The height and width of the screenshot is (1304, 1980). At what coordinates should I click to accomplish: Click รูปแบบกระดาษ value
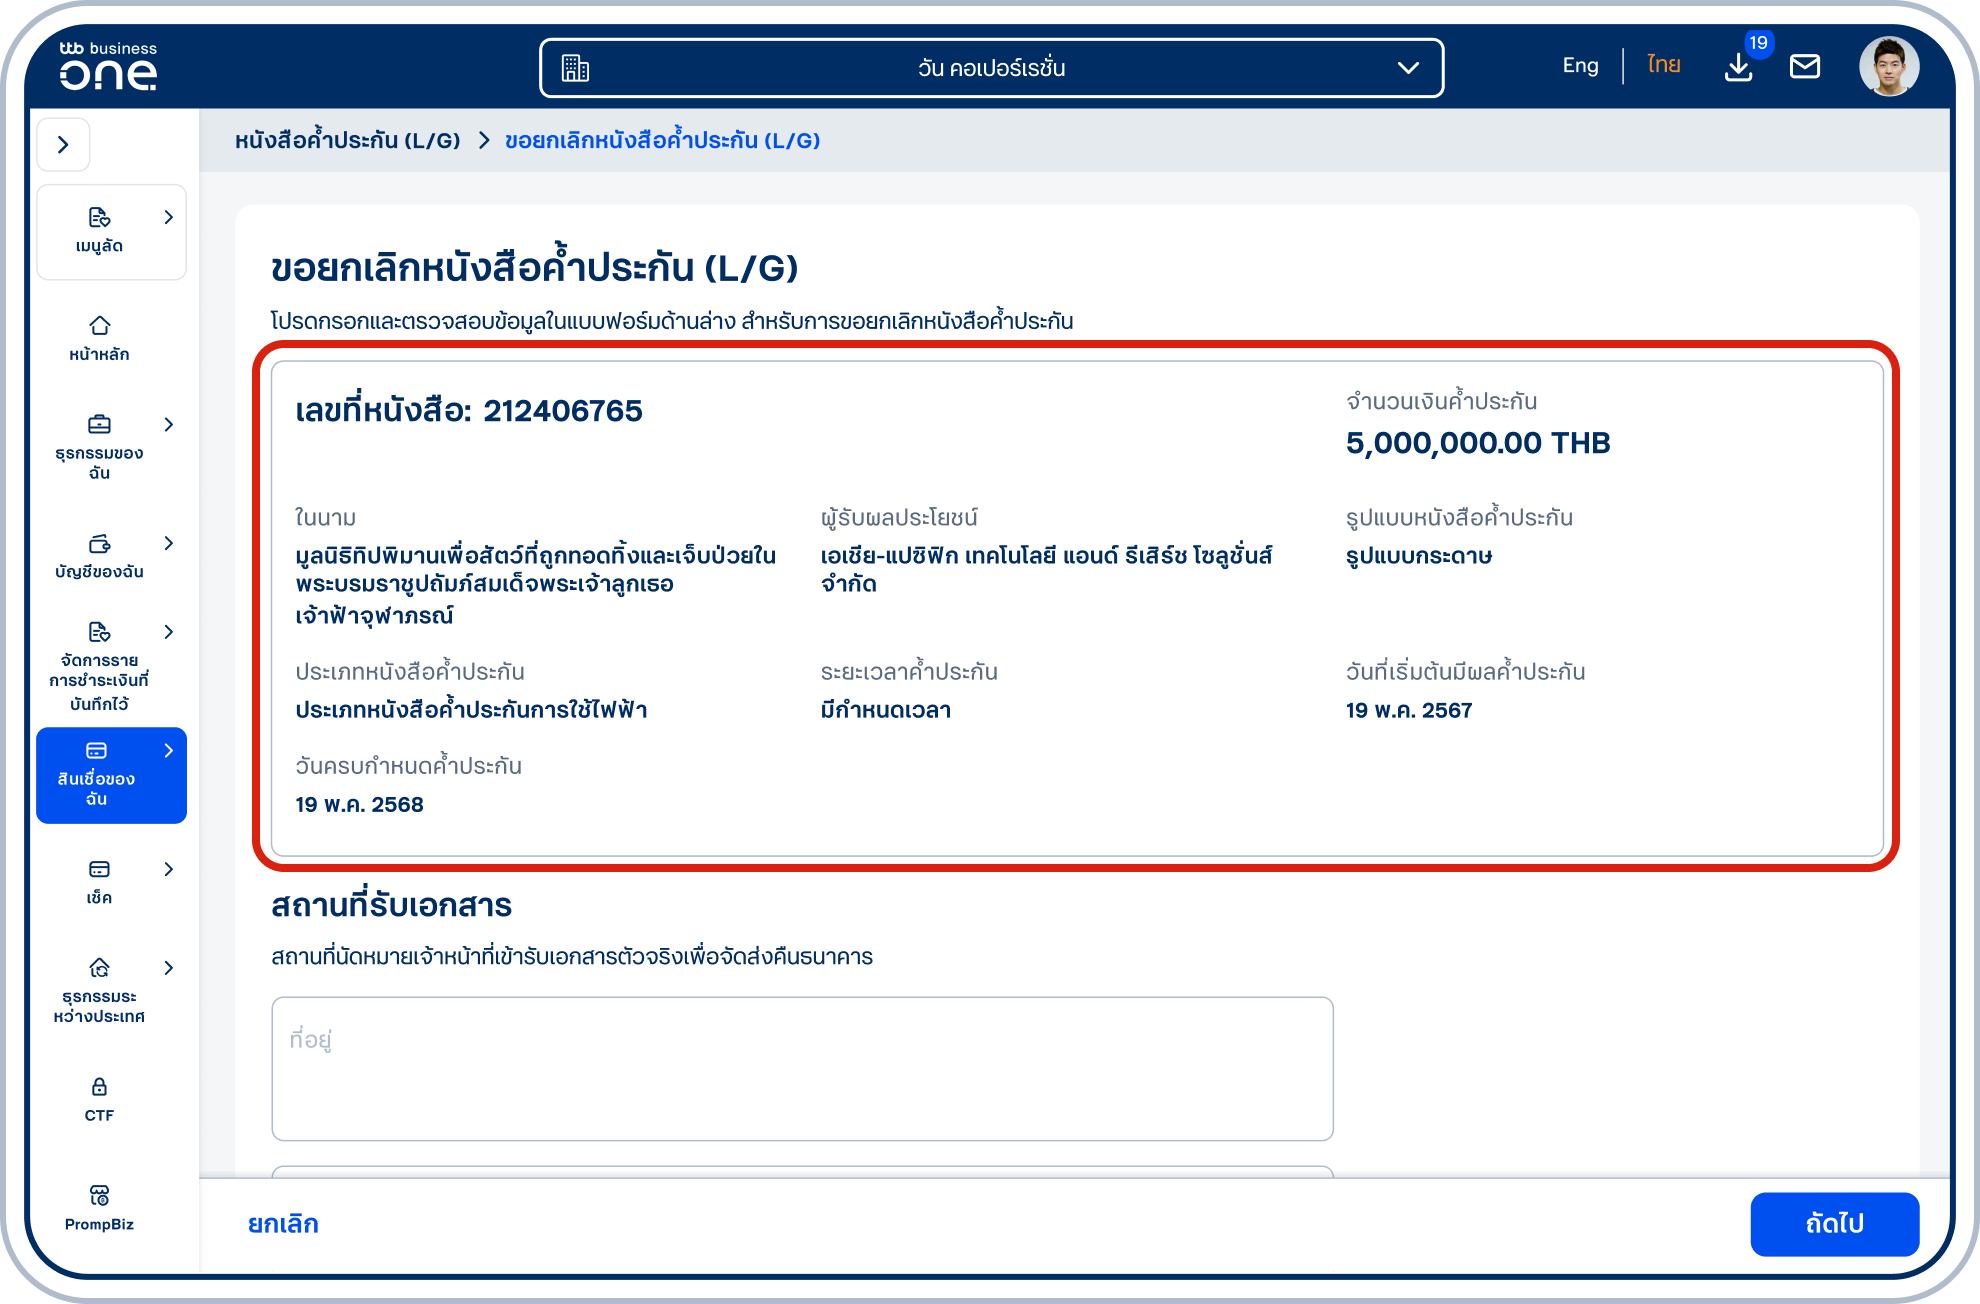1419,556
